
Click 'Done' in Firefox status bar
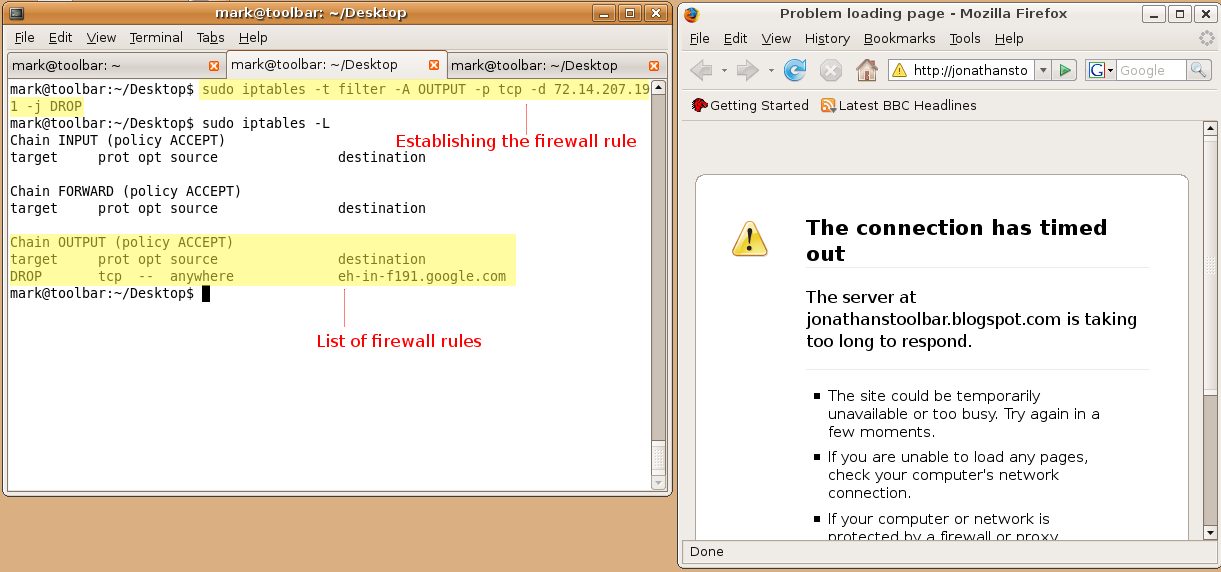tap(707, 551)
